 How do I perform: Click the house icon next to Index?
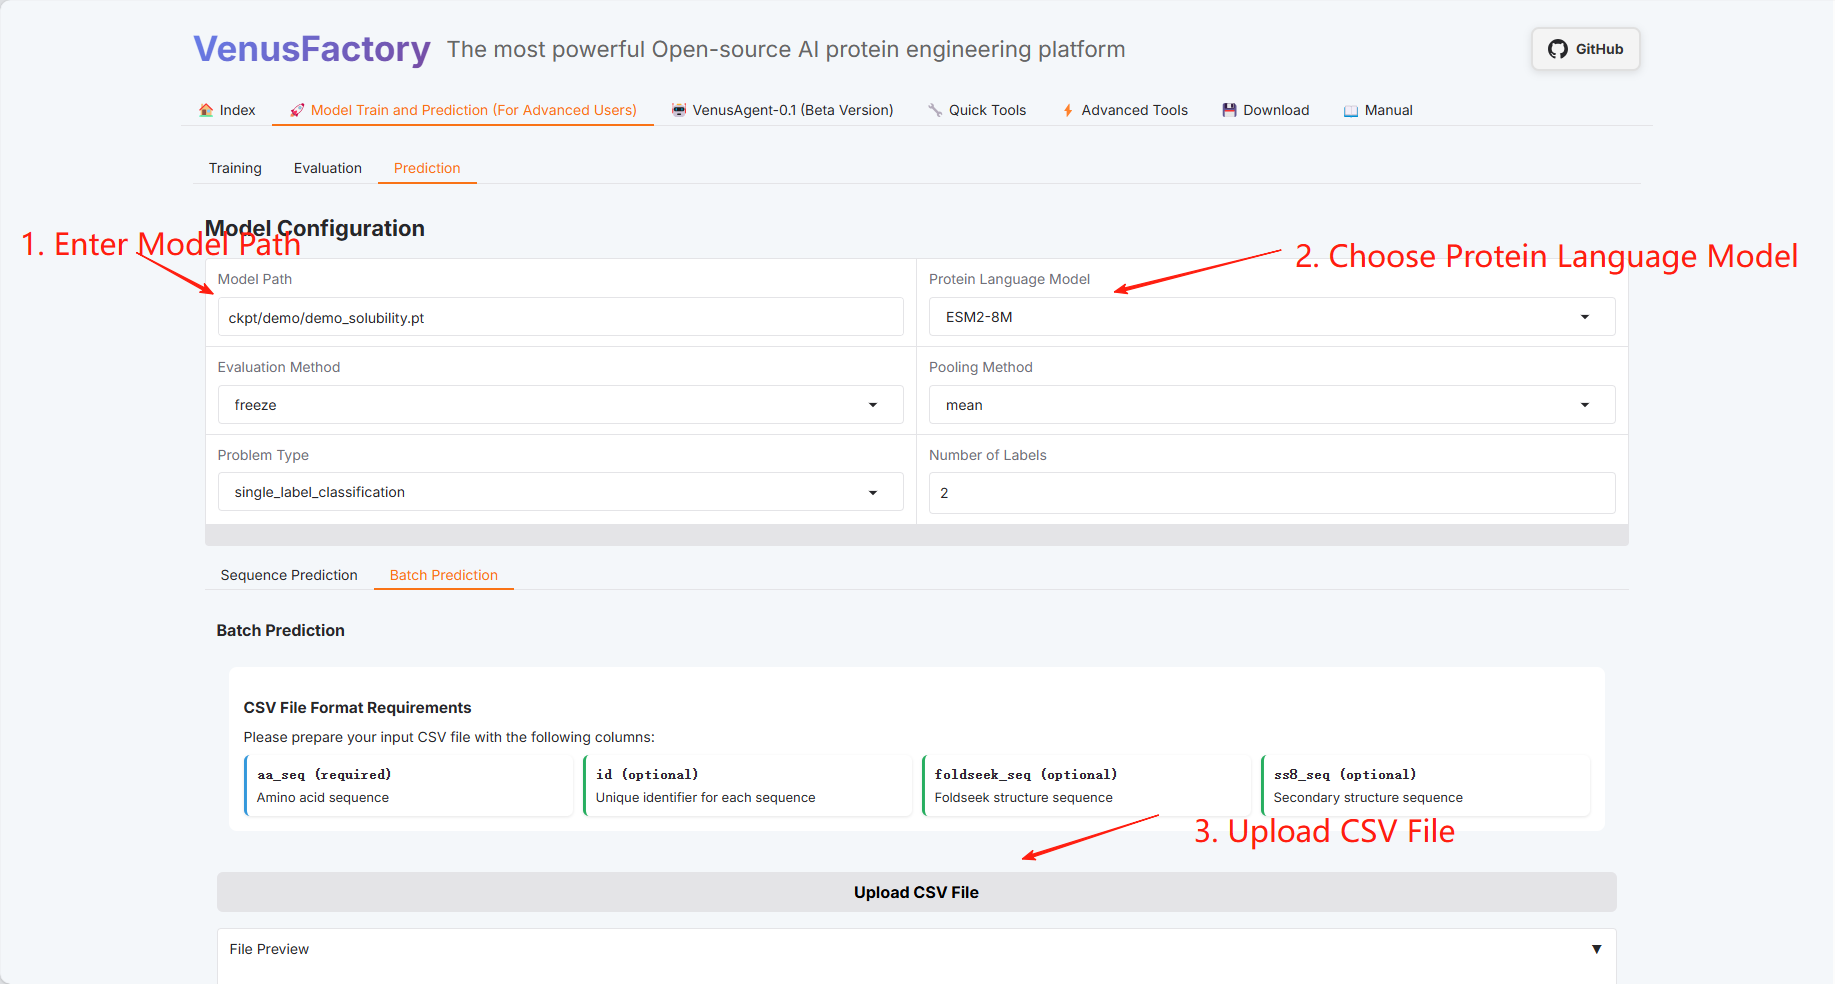tap(206, 110)
